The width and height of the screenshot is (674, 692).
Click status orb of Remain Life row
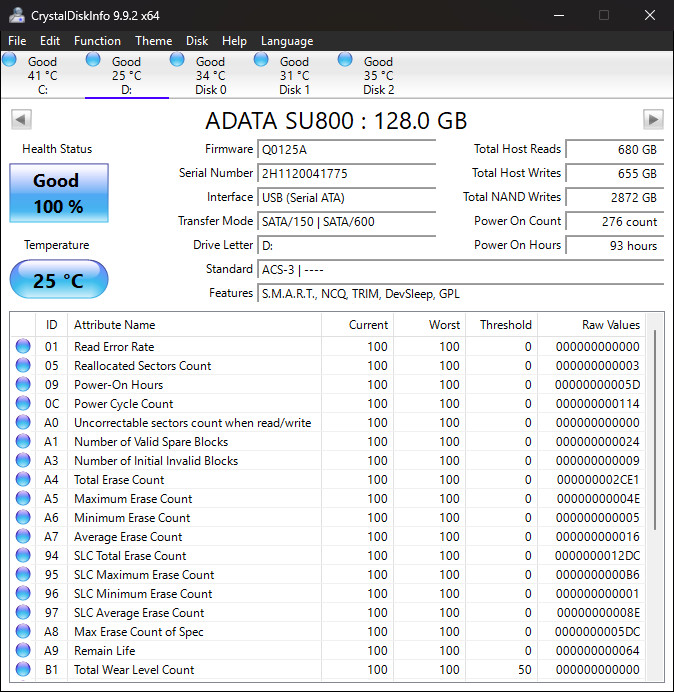23,650
